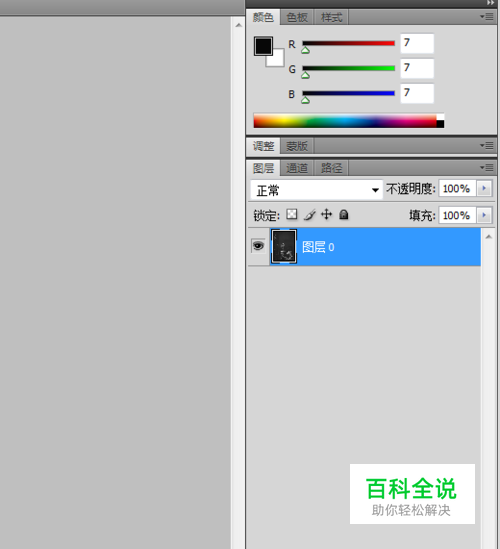This screenshot has height=549, width=500.
Task: Open the Adjustments panel options menu
Action: pos(487,145)
